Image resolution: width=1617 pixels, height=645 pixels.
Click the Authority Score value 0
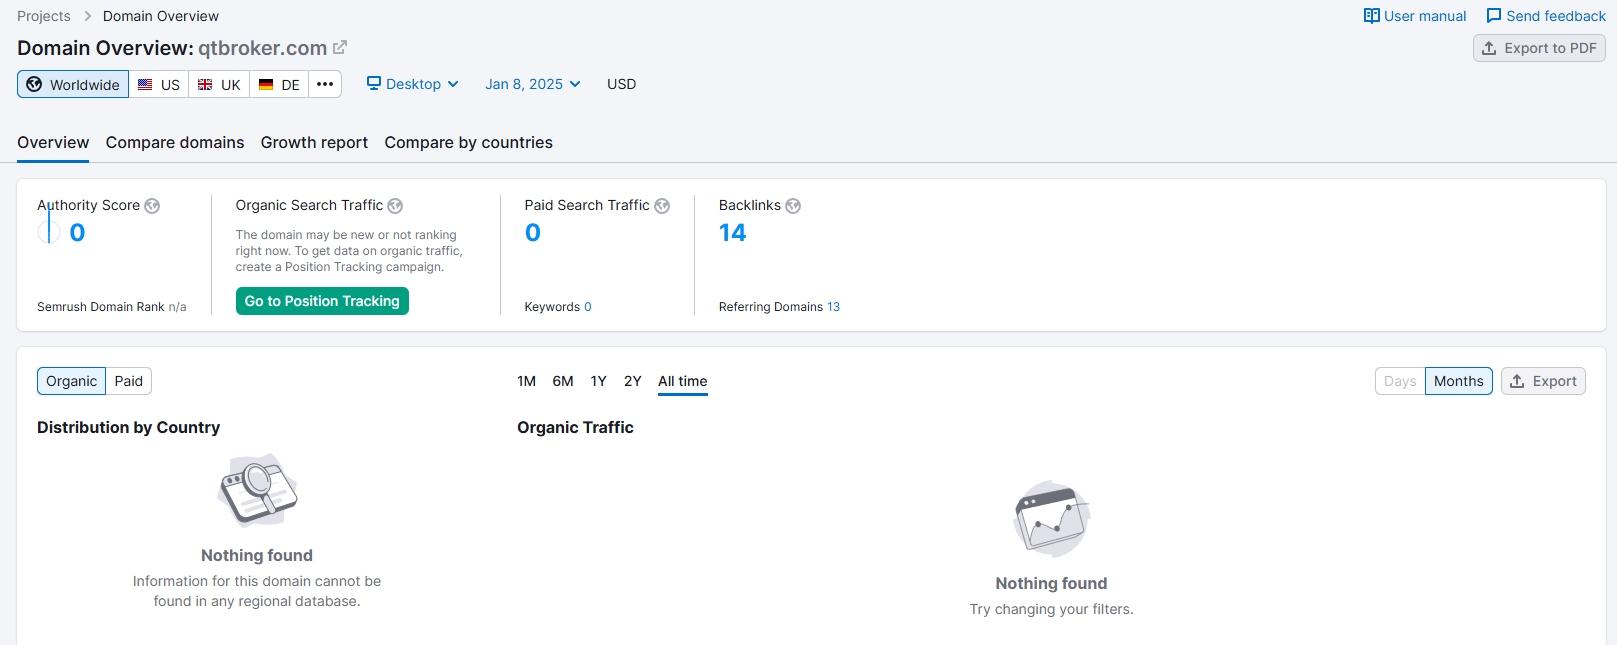tap(77, 233)
